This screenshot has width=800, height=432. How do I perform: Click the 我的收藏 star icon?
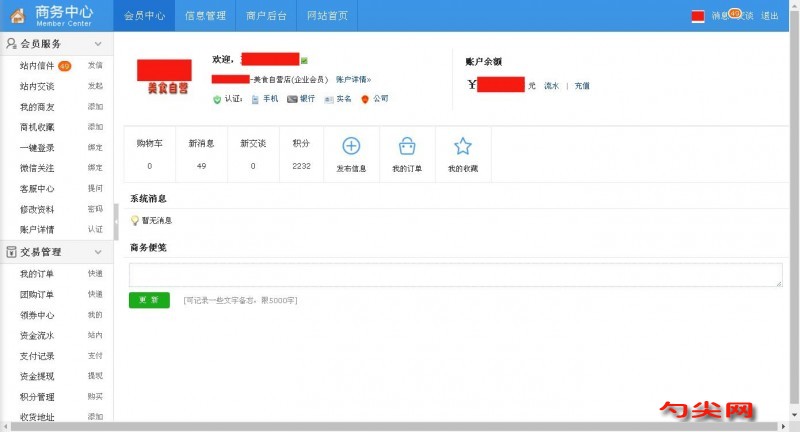pos(462,147)
